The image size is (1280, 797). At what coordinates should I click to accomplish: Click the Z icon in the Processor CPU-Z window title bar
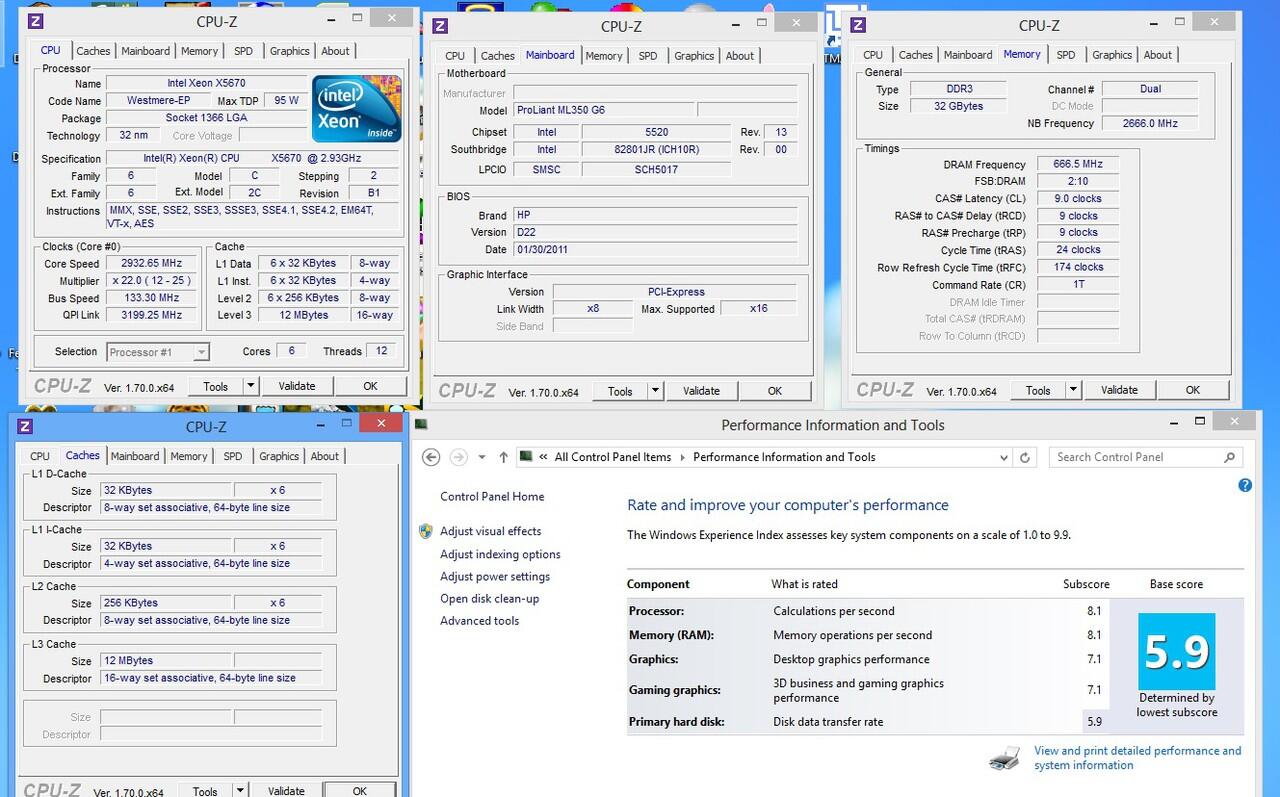tap(36, 21)
